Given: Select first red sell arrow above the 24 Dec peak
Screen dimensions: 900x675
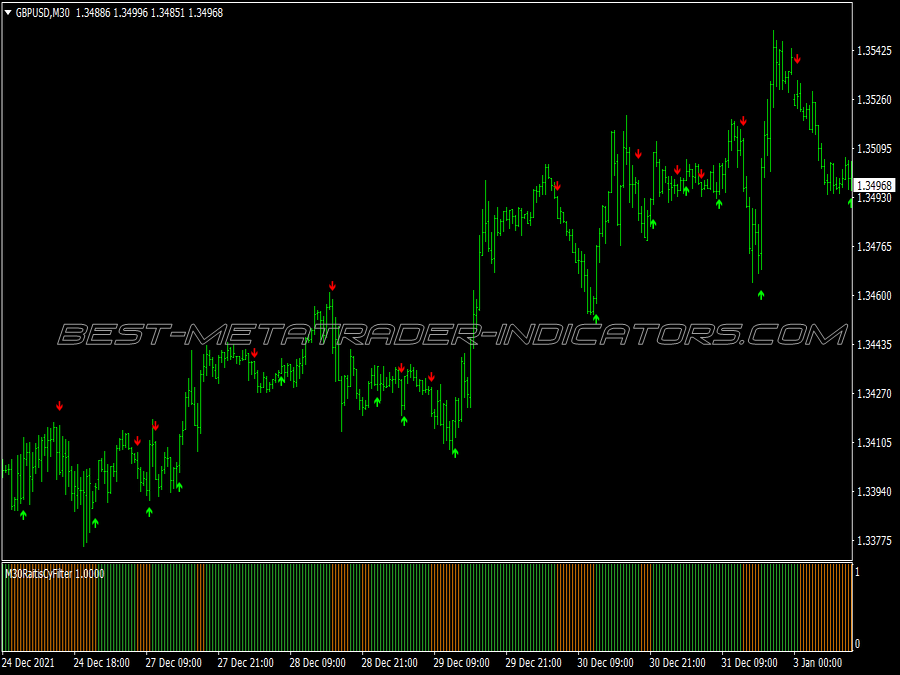Looking at the screenshot, I should (59, 406).
